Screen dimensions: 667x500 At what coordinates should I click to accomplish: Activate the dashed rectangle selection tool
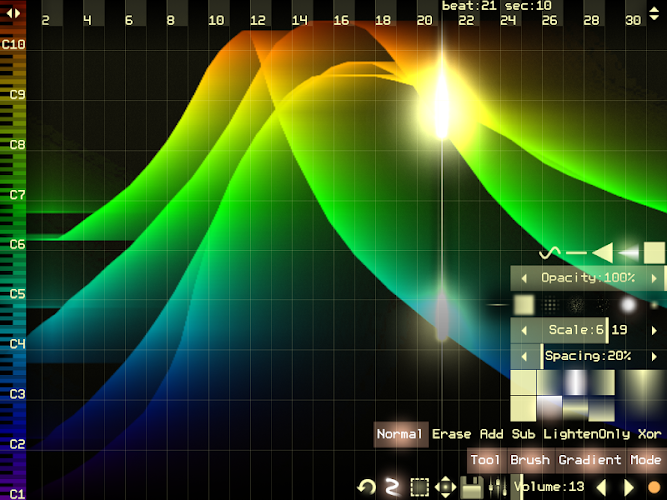point(419,487)
